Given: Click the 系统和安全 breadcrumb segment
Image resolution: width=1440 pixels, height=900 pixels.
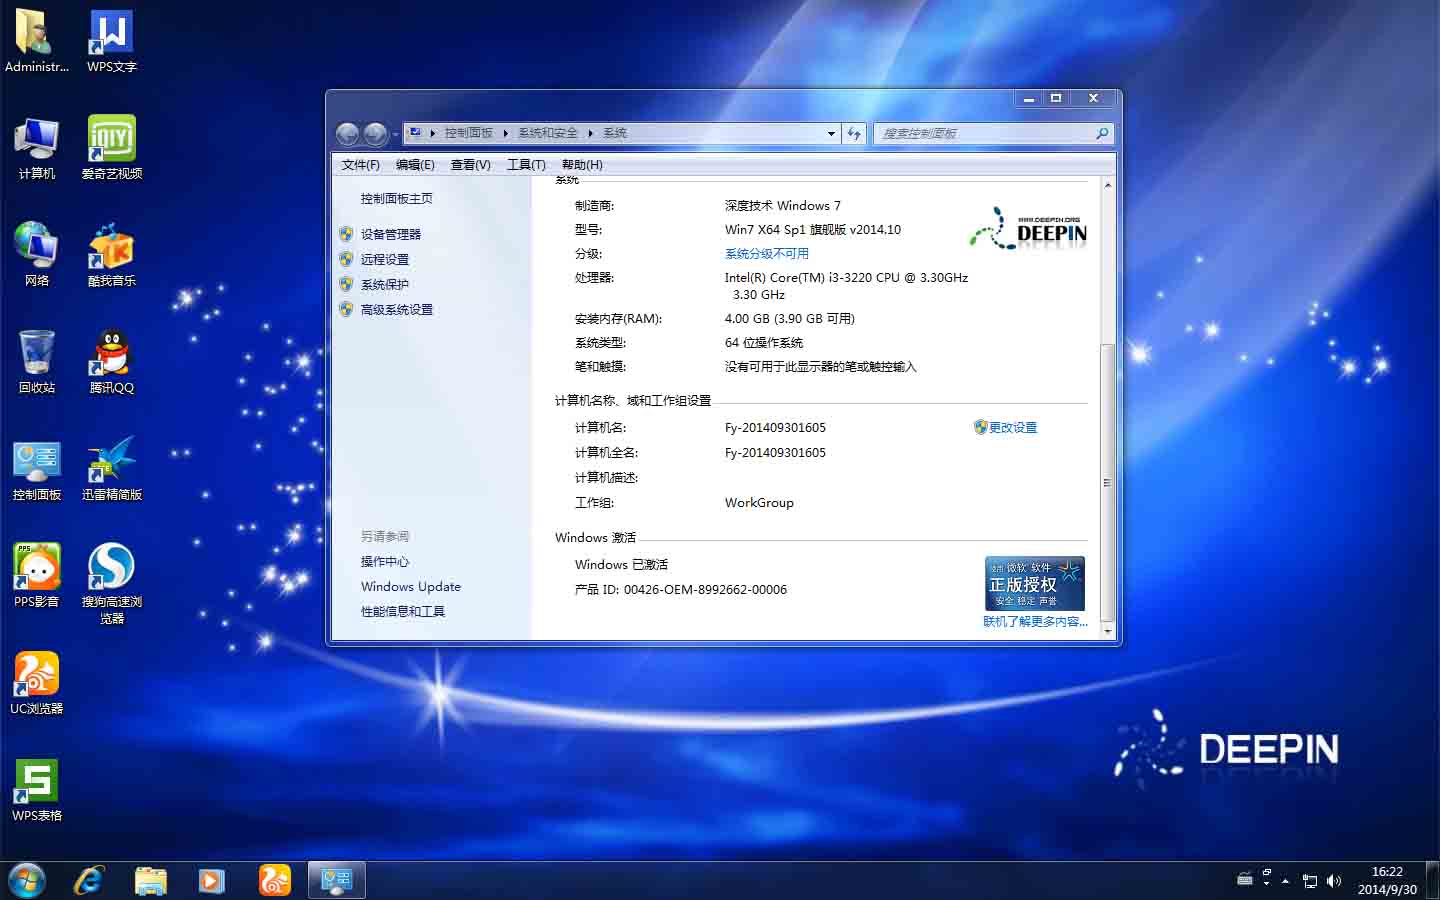Looking at the screenshot, I should click(548, 133).
